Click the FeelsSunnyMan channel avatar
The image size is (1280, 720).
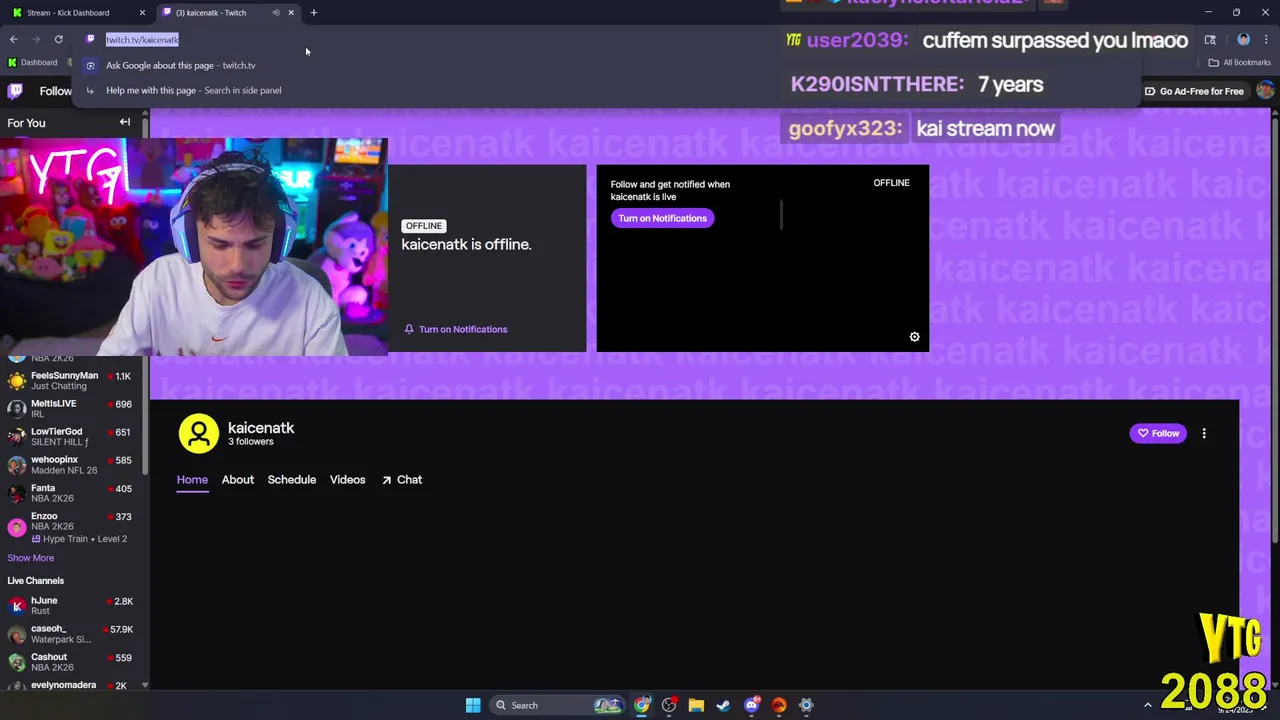16,380
